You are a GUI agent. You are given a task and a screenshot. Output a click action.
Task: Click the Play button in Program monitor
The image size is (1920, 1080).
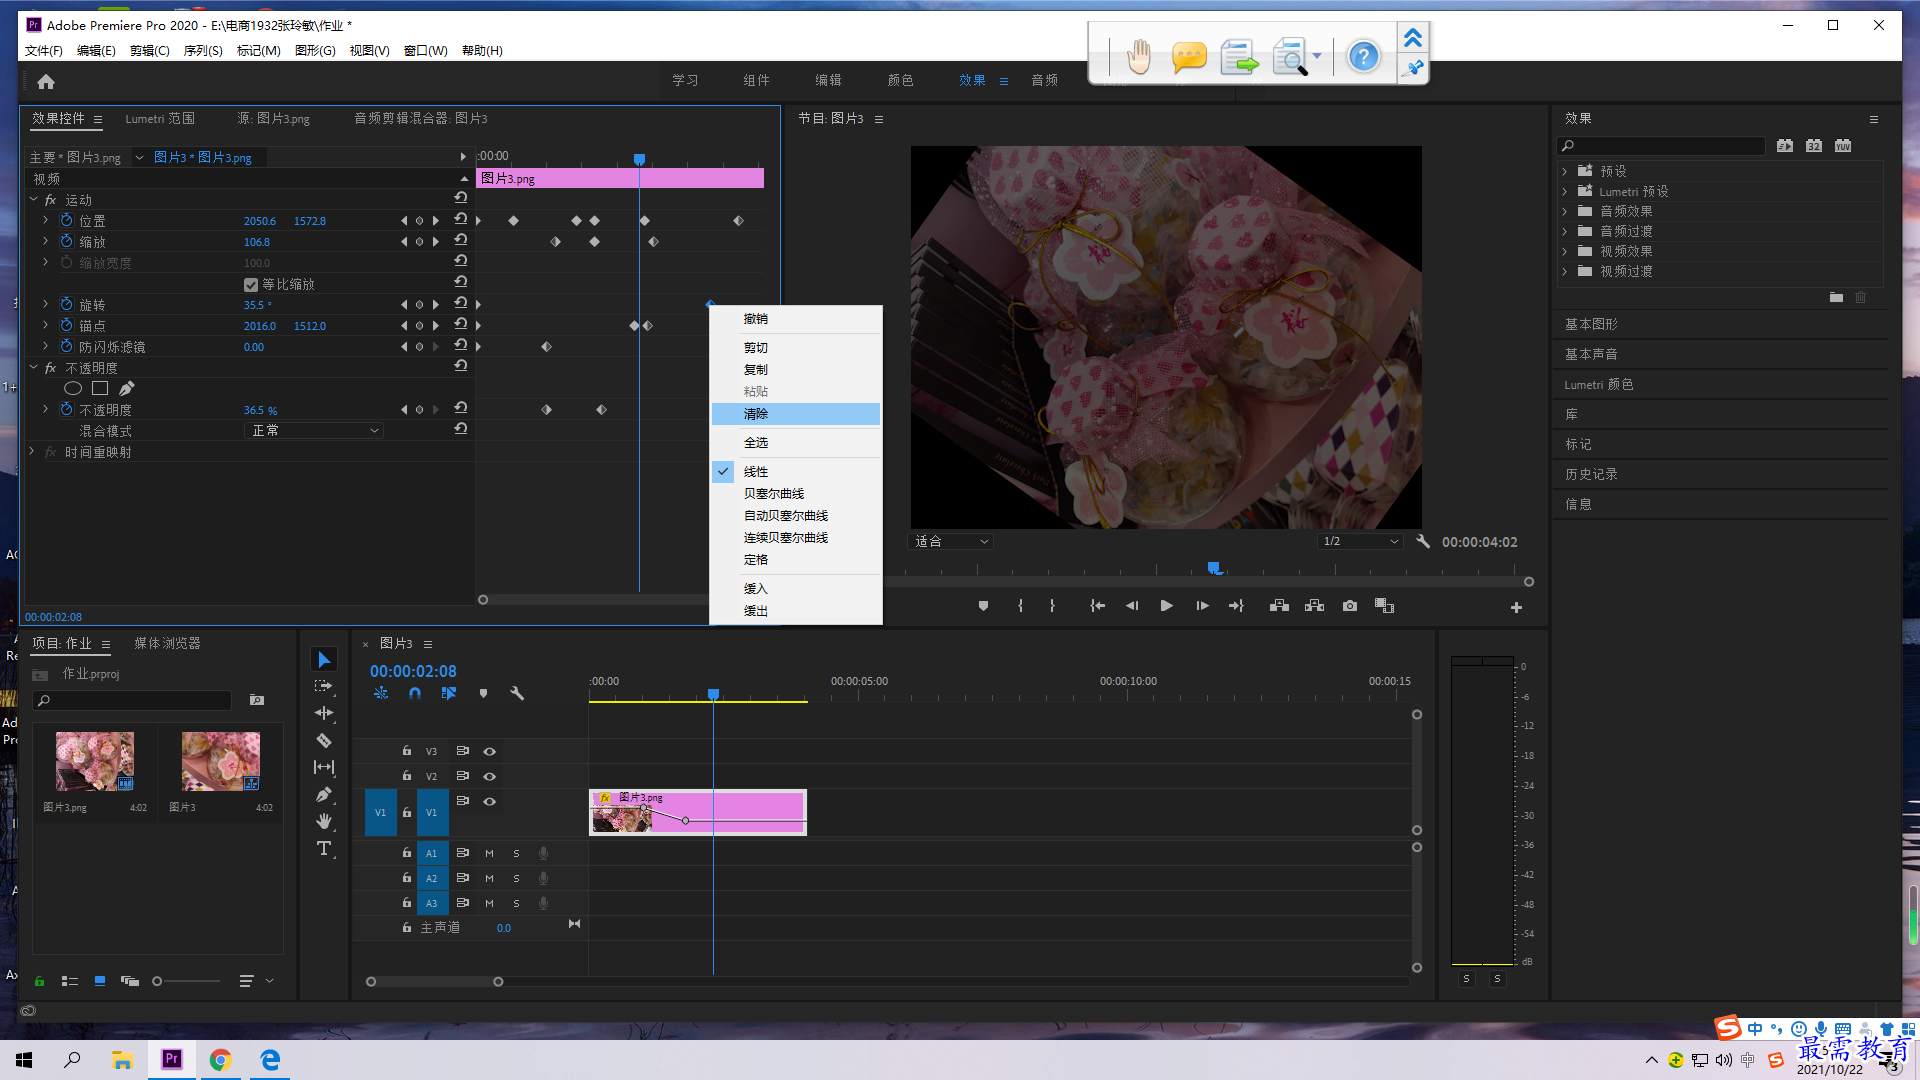pos(1166,606)
